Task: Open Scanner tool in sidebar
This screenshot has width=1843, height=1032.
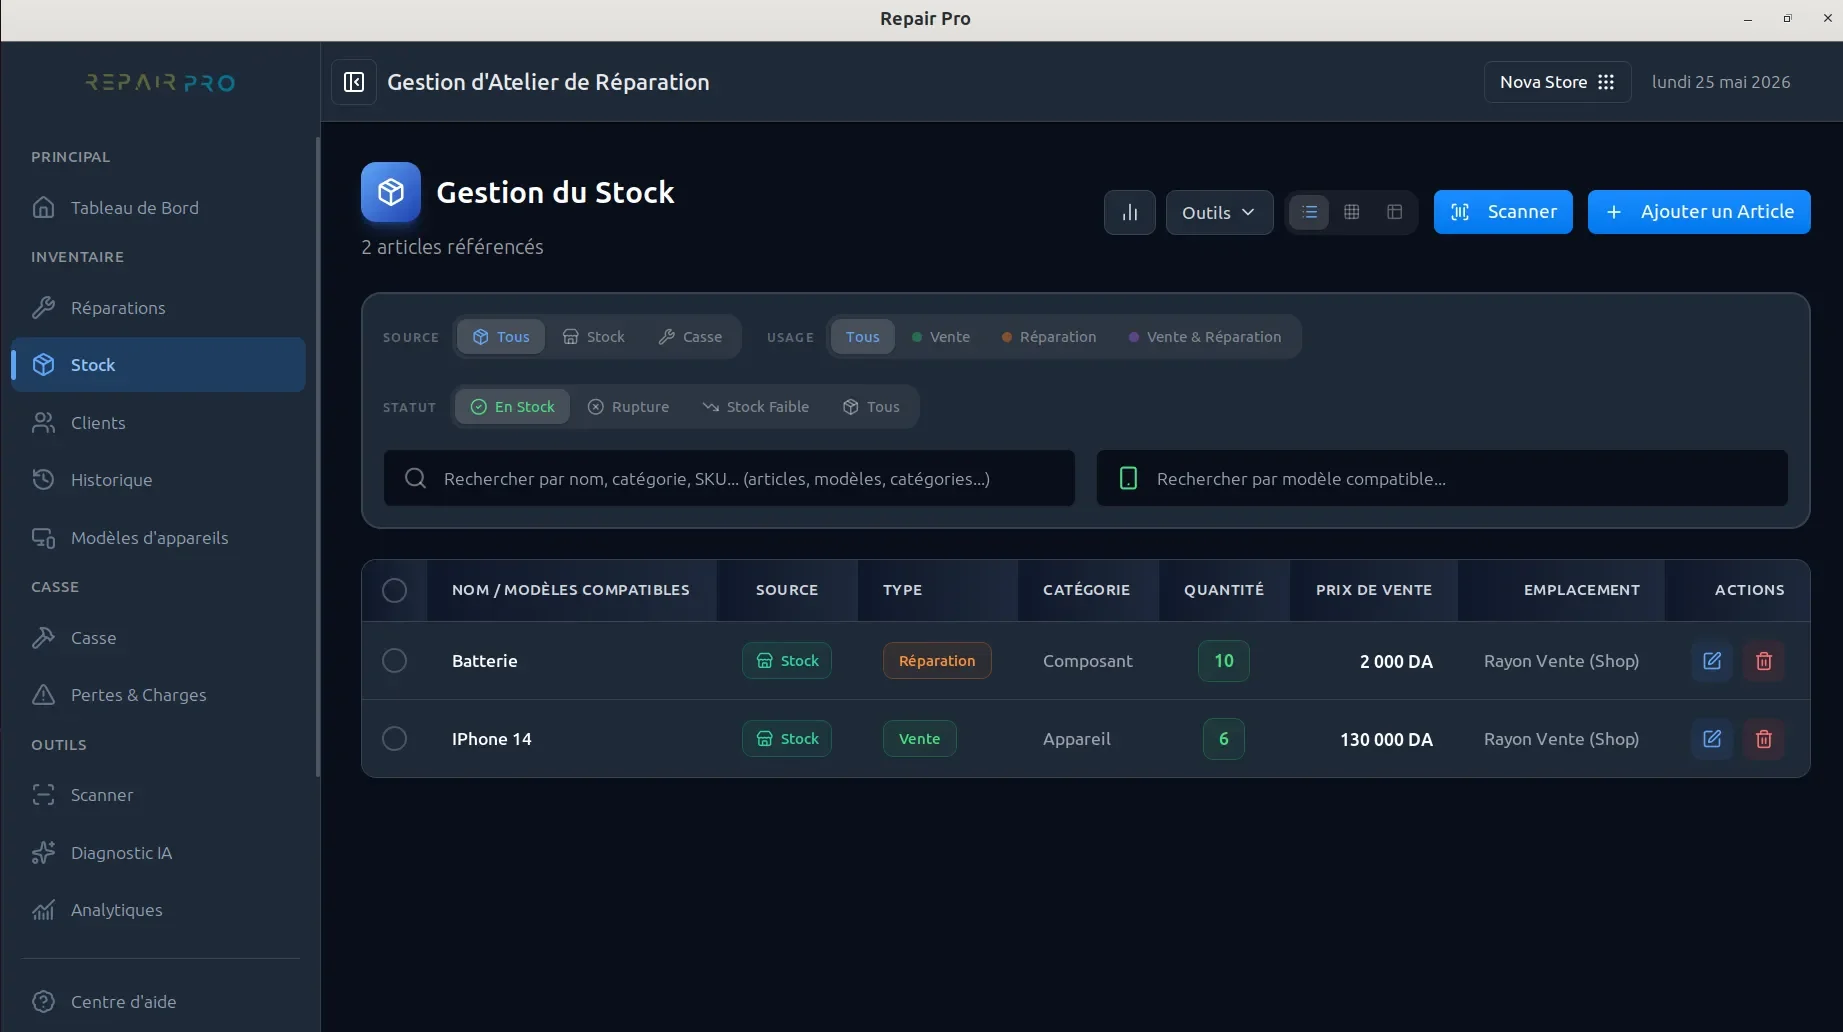Action: [x=158, y=795]
